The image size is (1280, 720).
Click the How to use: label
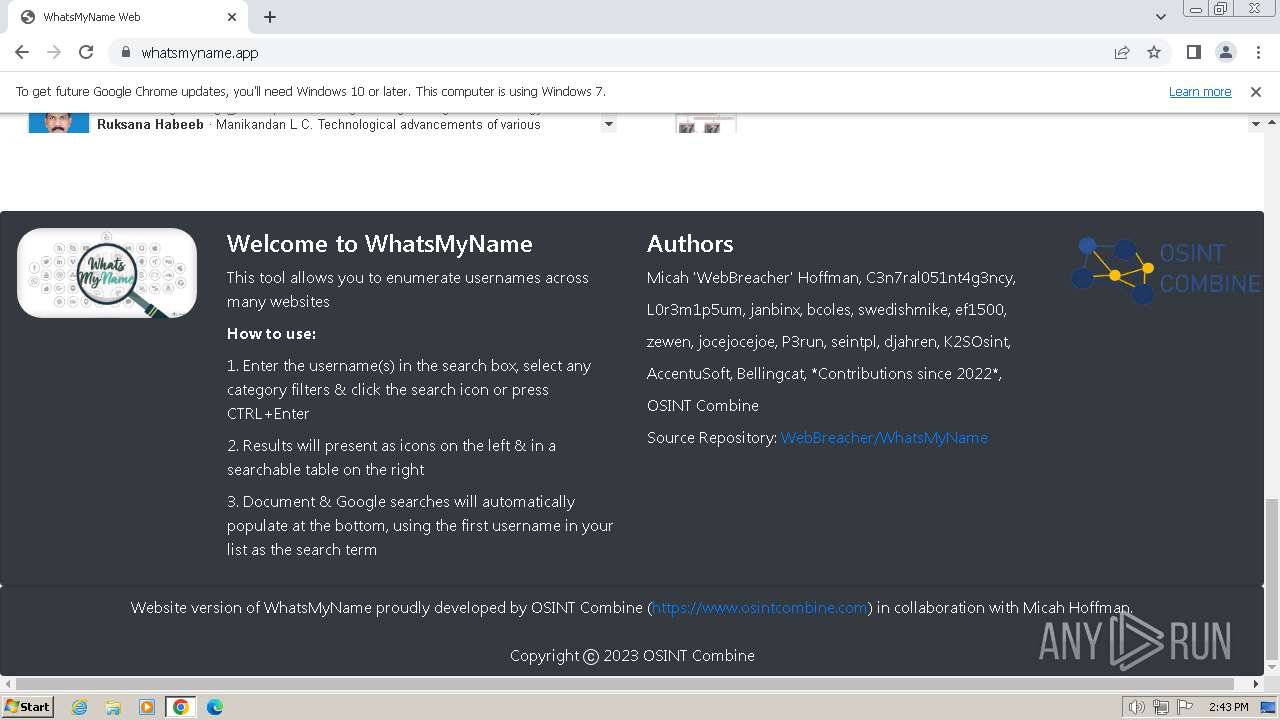(271, 334)
